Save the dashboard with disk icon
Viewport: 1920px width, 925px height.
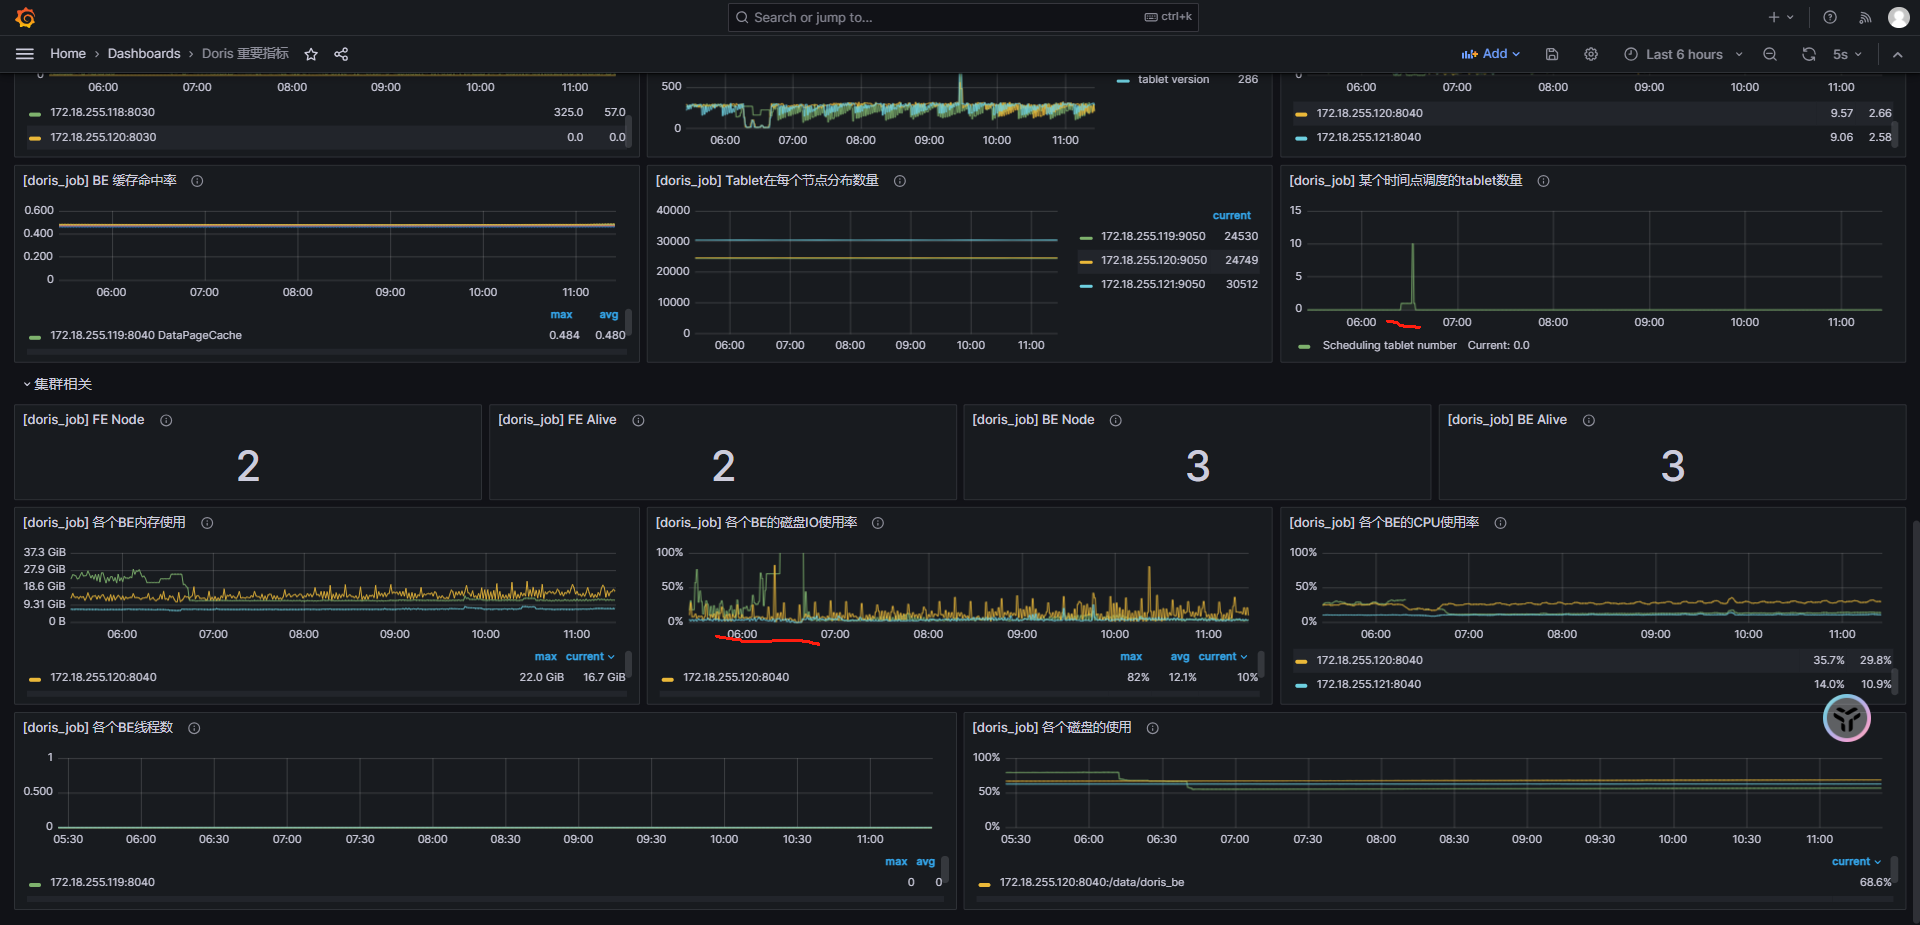(x=1552, y=54)
